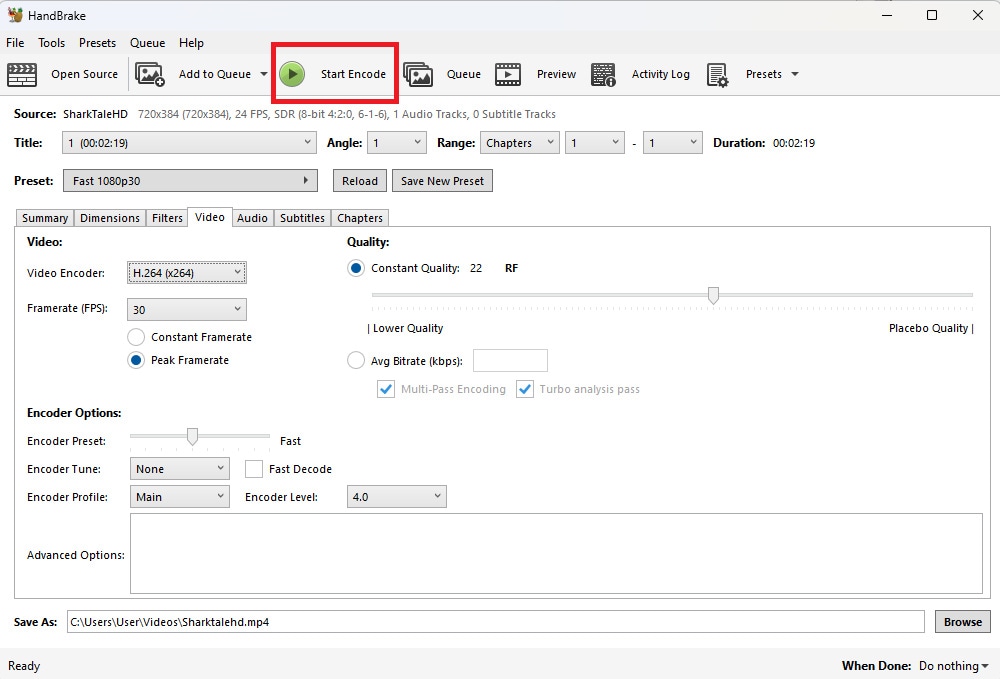The height and width of the screenshot is (679, 1000).
Task: Open the Help menu
Action: 191,43
